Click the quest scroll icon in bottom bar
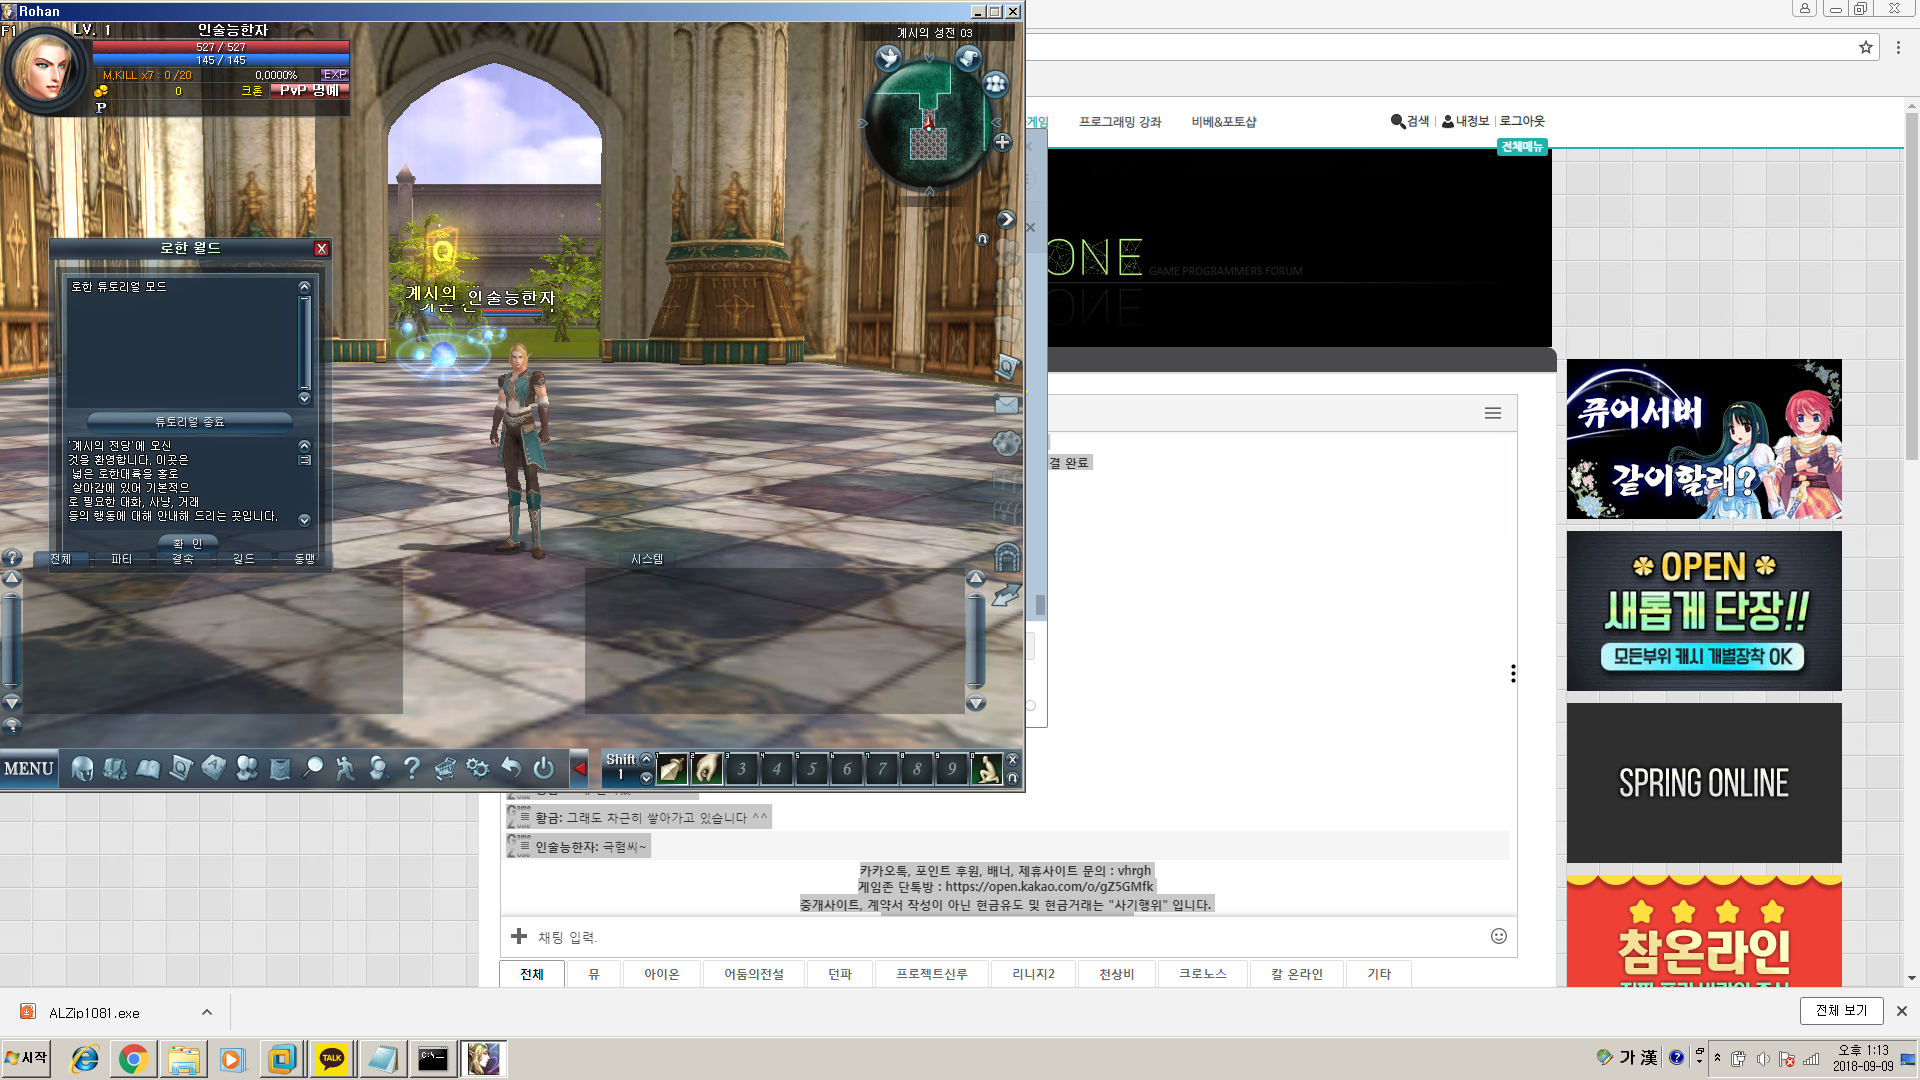Viewport: 1920px width, 1080px height. point(181,768)
